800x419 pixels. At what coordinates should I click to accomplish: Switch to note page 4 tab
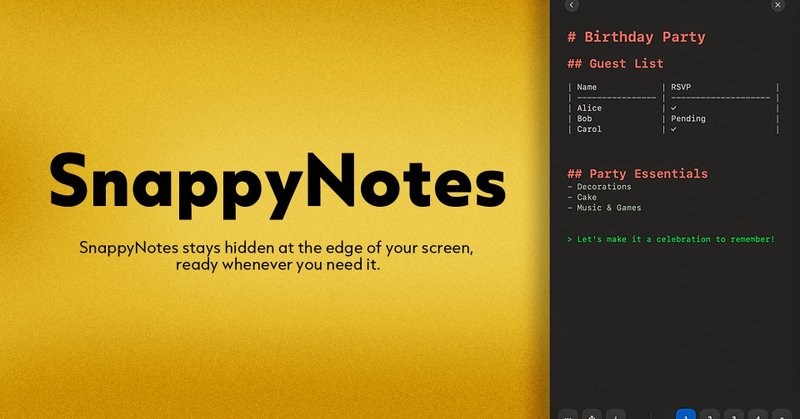(x=758, y=414)
